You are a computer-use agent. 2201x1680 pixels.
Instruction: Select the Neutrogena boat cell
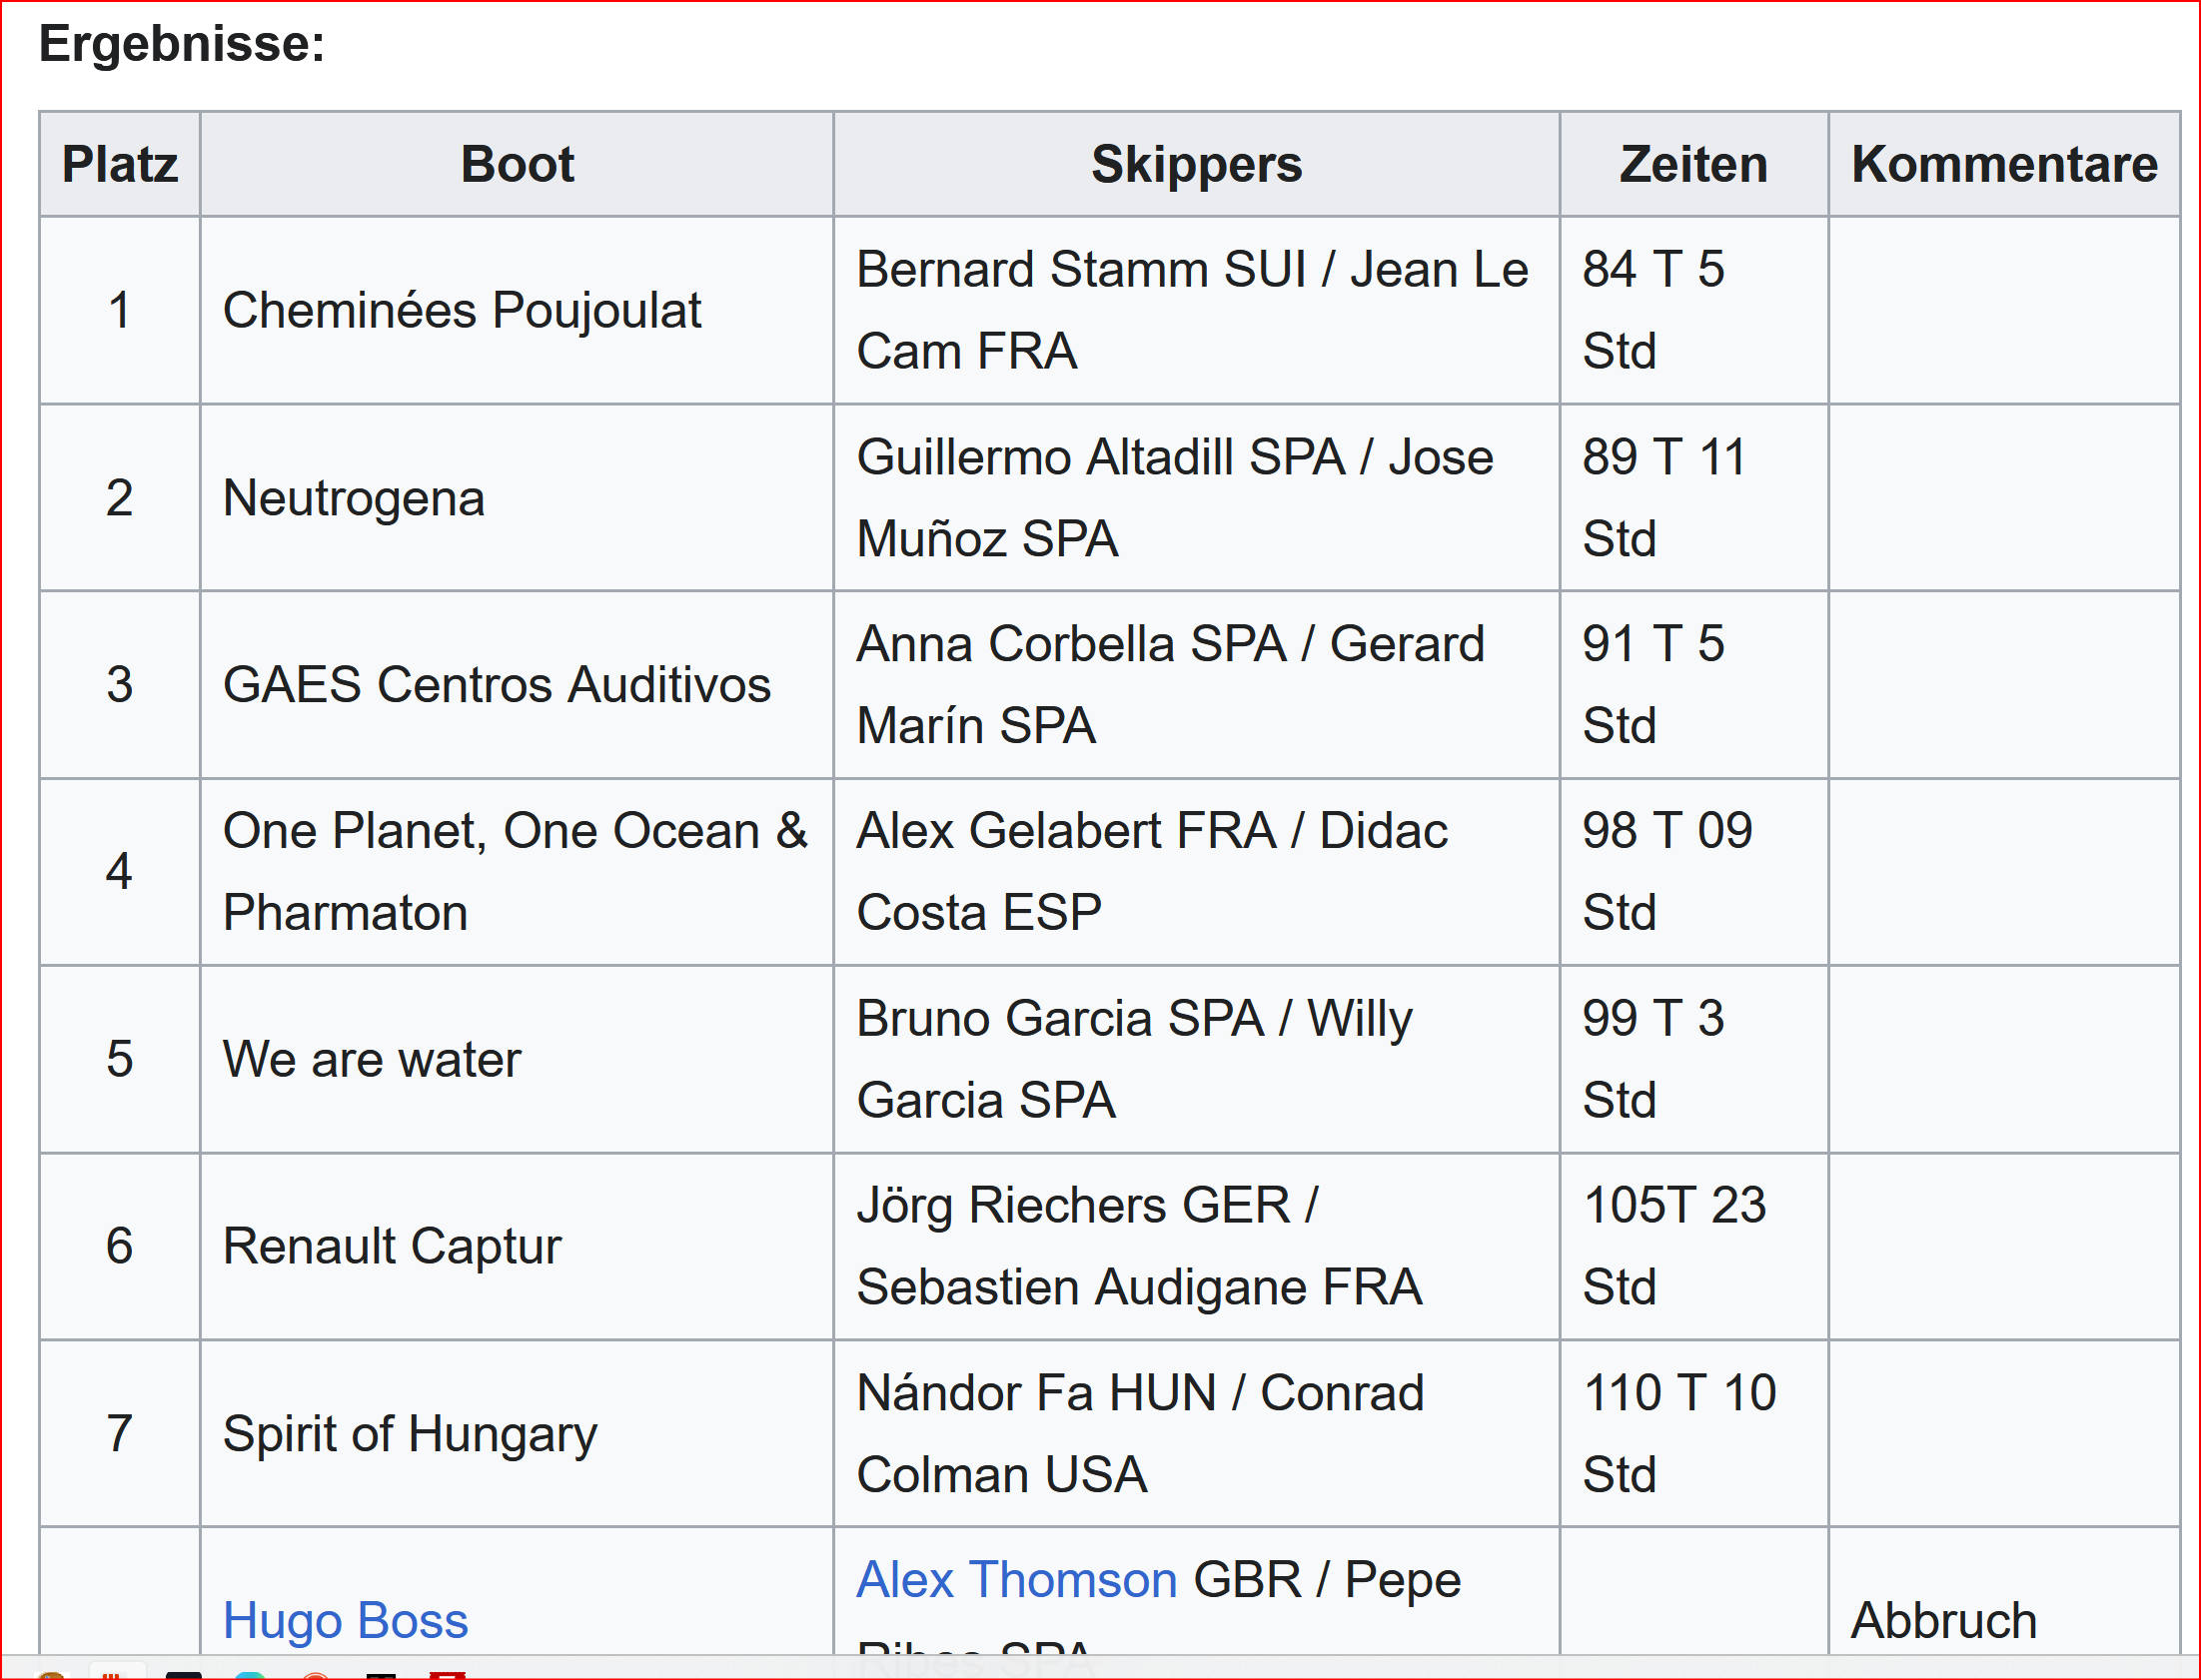tap(354, 498)
